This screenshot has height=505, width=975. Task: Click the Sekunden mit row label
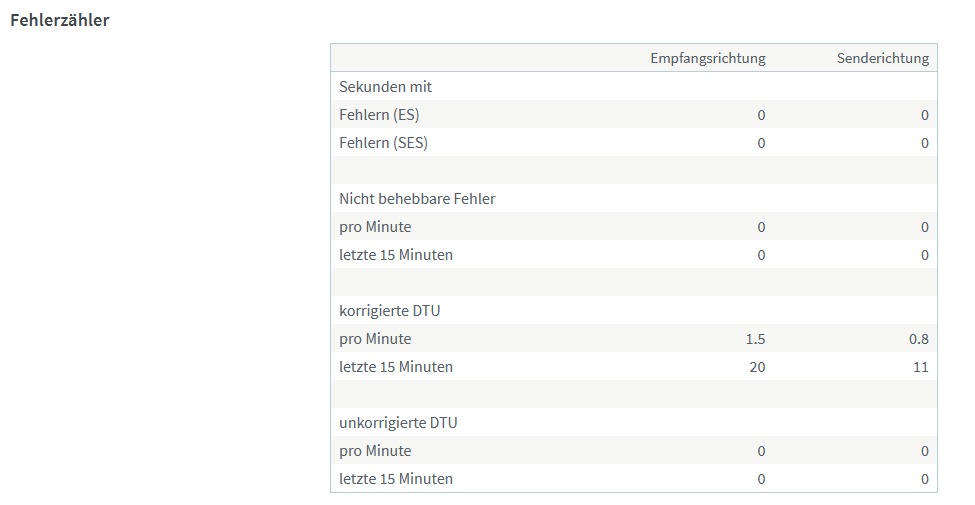point(385,87)
